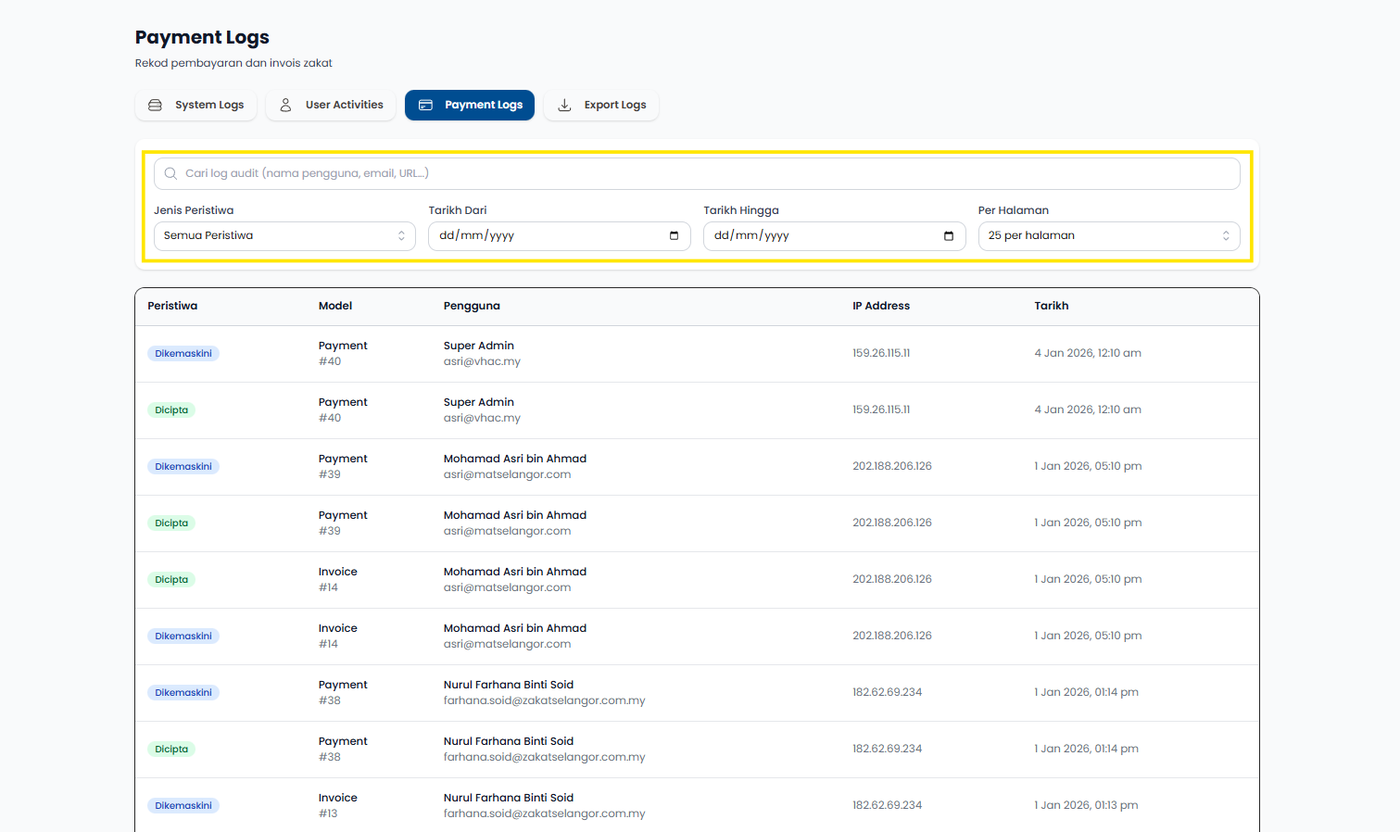The width and height of the screenshot is (1400, 832).
Task: Click the Dicipta badge for Invoice #14
Action: [x=171, y=580]
